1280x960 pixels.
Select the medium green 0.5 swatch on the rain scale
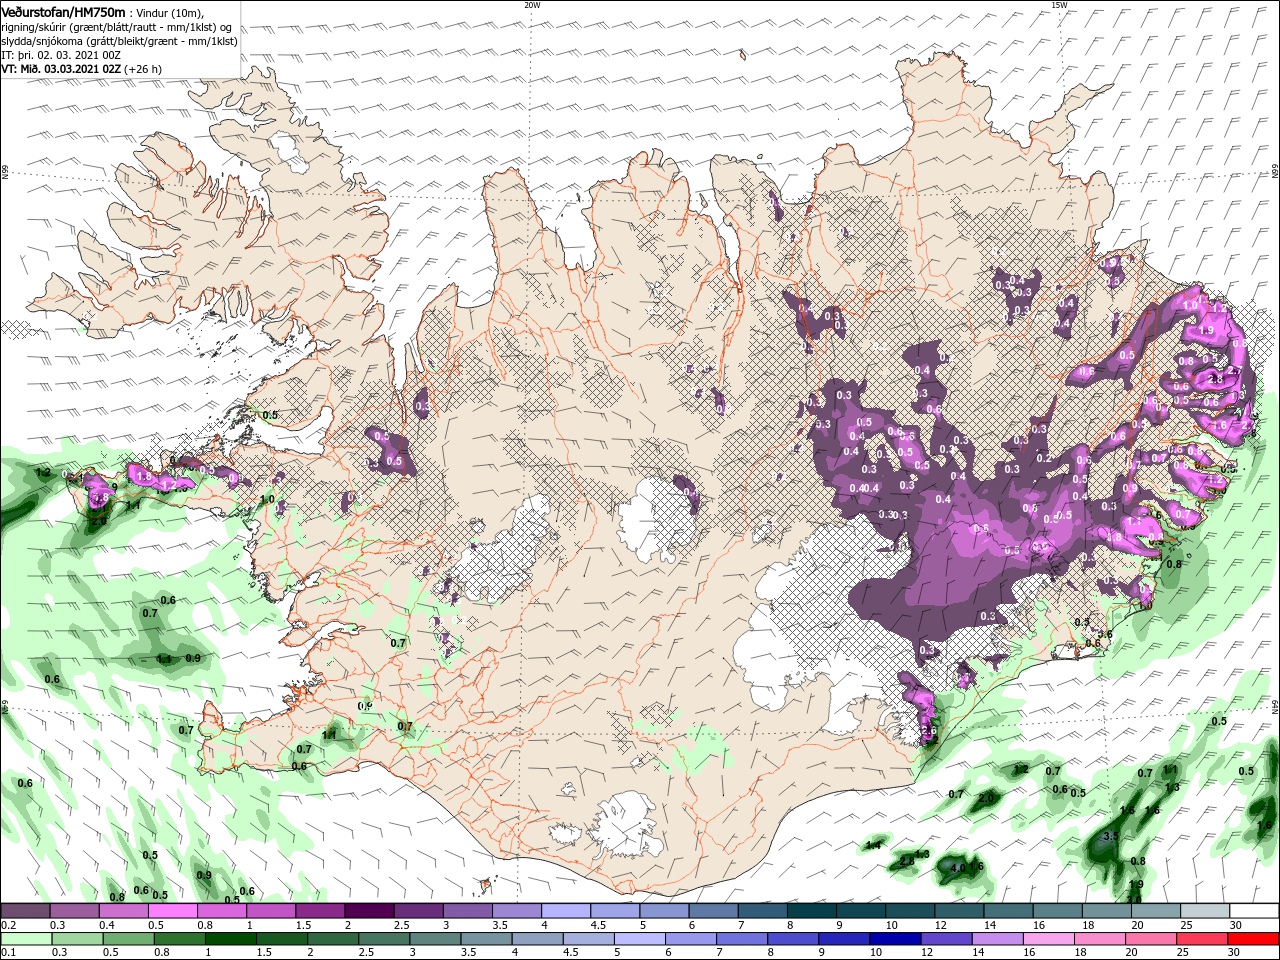128,939
